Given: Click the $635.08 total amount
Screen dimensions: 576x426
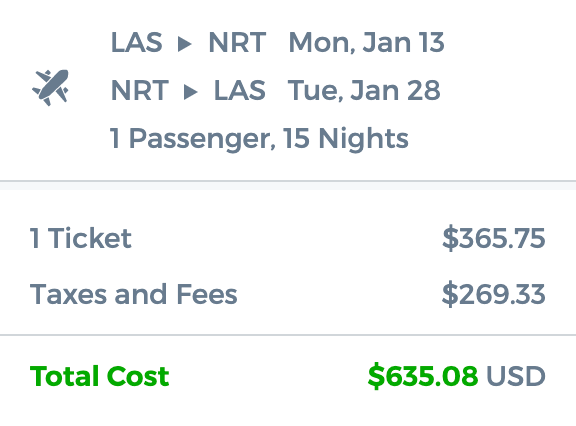Looking at the screenshot, I should point(423,376).
